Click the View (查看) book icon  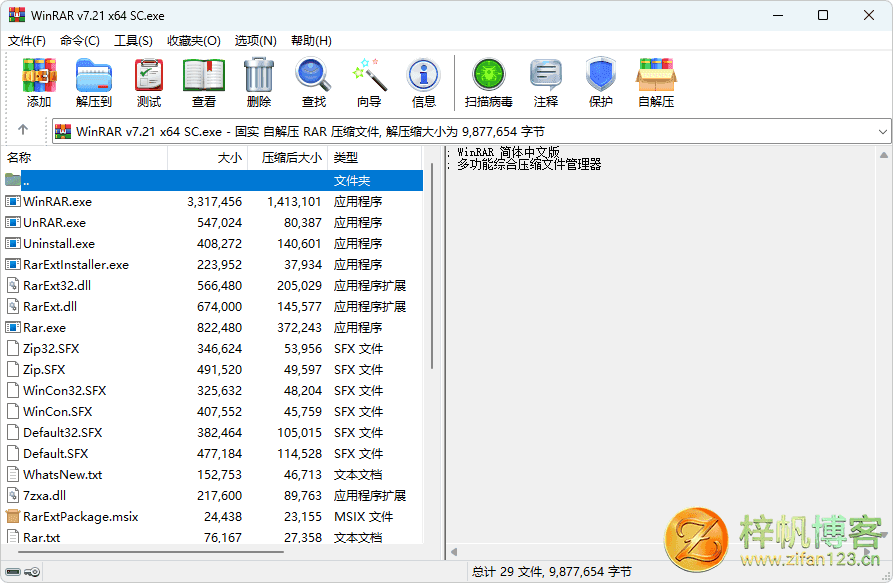204,75
